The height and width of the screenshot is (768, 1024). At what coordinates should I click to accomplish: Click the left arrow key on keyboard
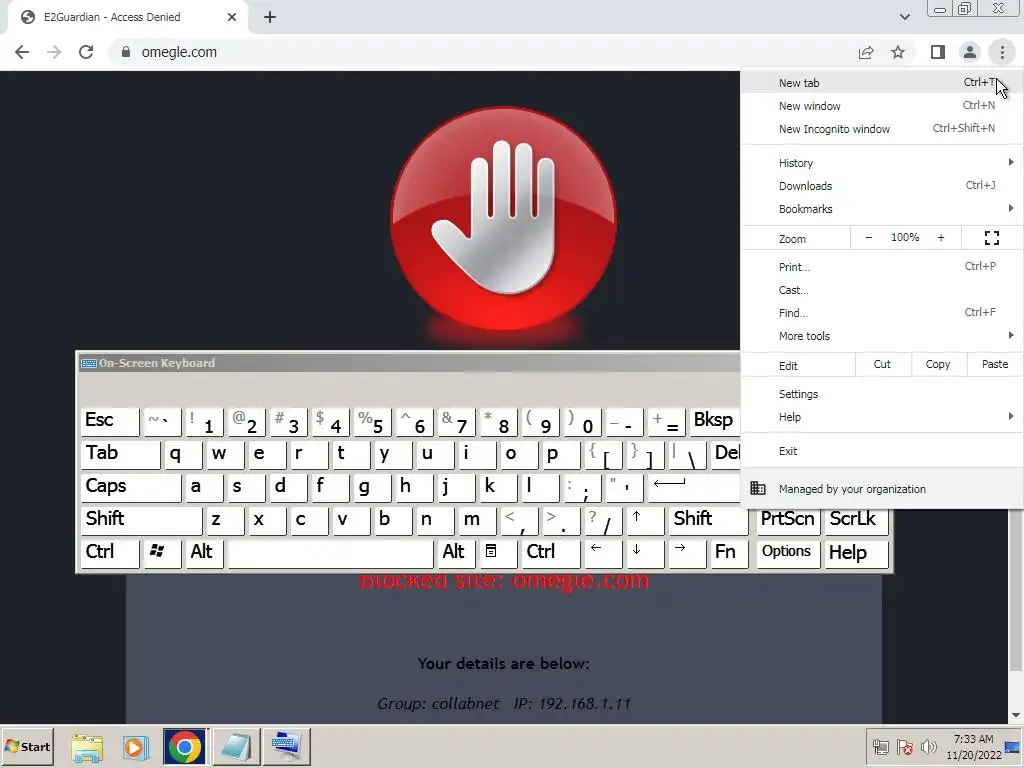[603, 553]
